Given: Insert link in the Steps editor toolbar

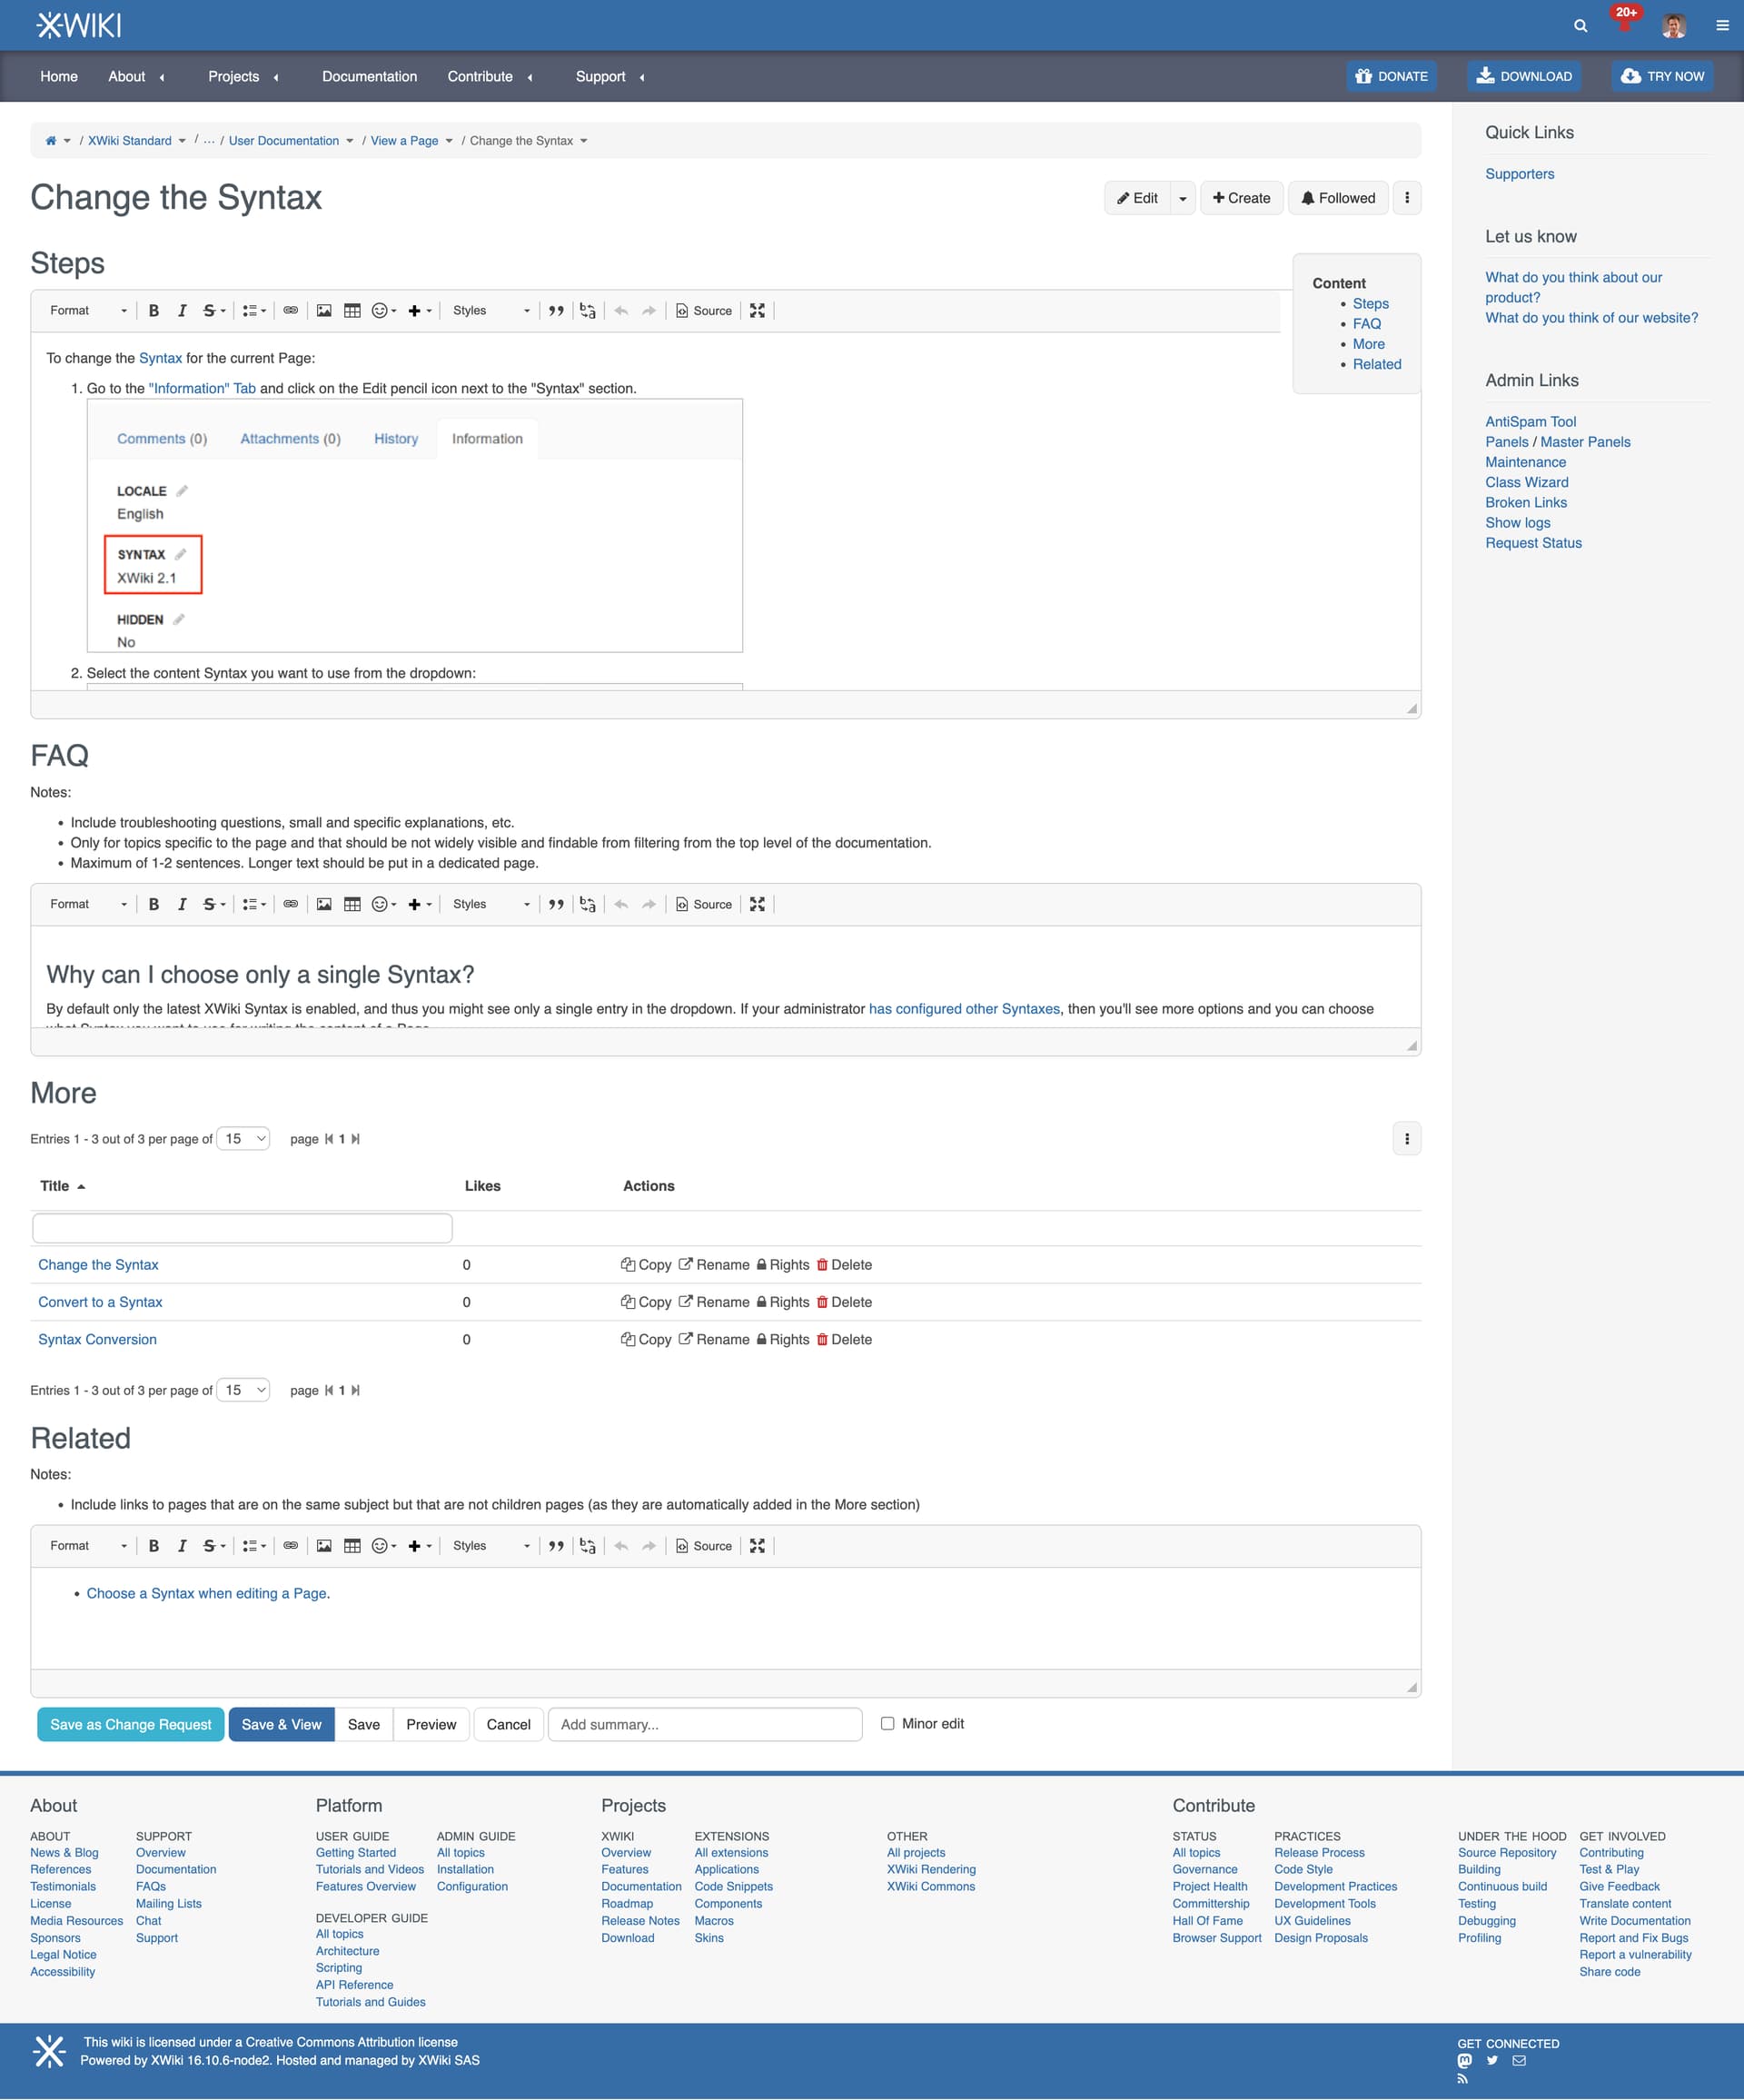Looking at the screenshot, I should (x=290, y=311).
